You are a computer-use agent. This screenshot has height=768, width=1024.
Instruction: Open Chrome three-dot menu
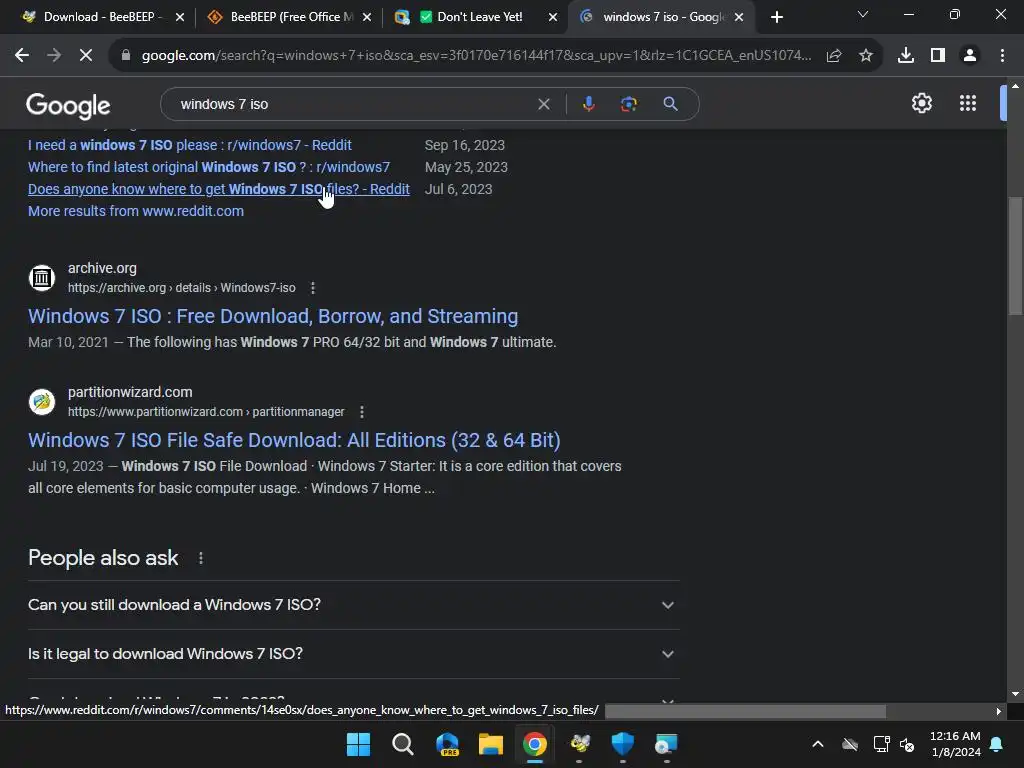point(1002,56)
